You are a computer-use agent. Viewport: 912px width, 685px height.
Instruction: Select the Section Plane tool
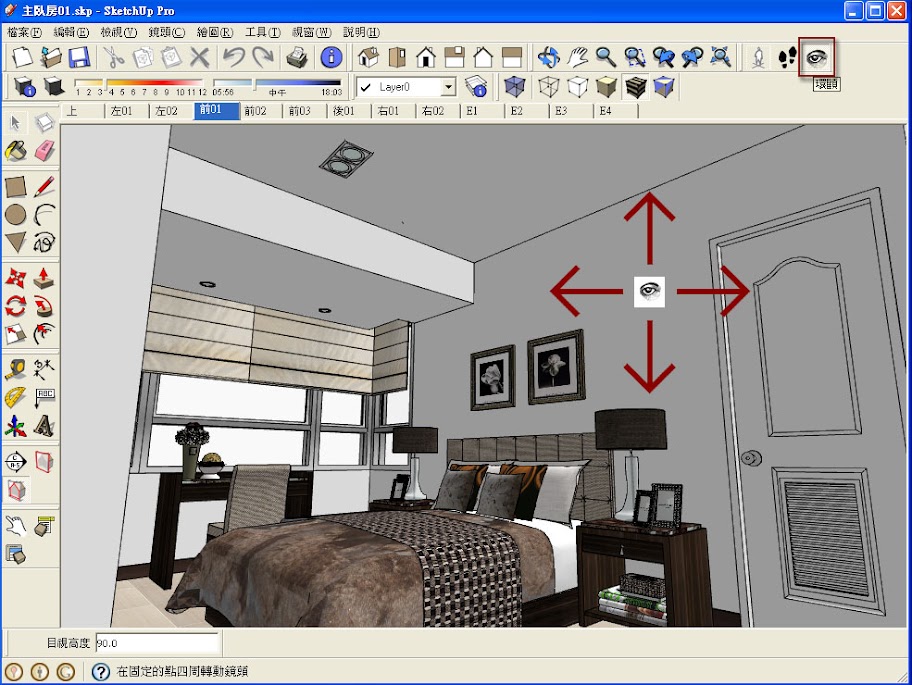click(16, 462)
